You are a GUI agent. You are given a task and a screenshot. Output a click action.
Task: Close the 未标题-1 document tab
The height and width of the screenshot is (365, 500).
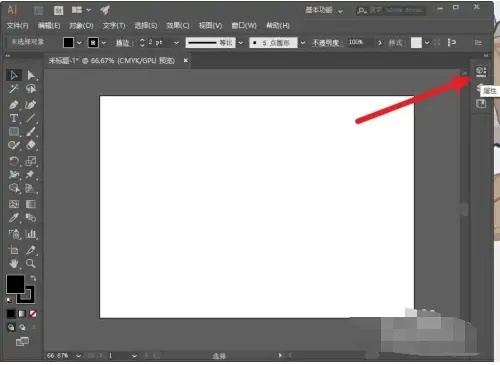[186, 60]
